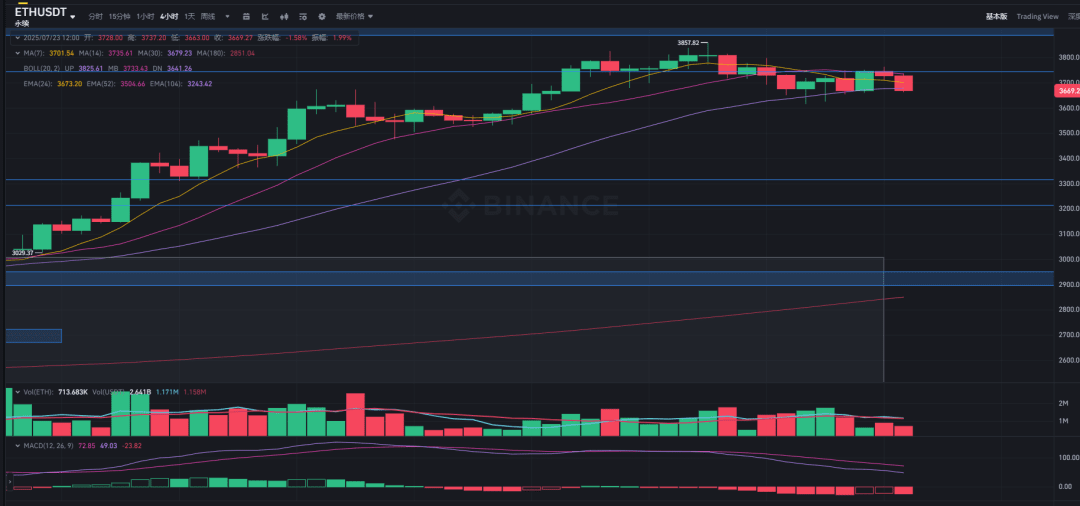
Task: Click the Vol(ETH) value 713.683K
Action: click(73, 392)
